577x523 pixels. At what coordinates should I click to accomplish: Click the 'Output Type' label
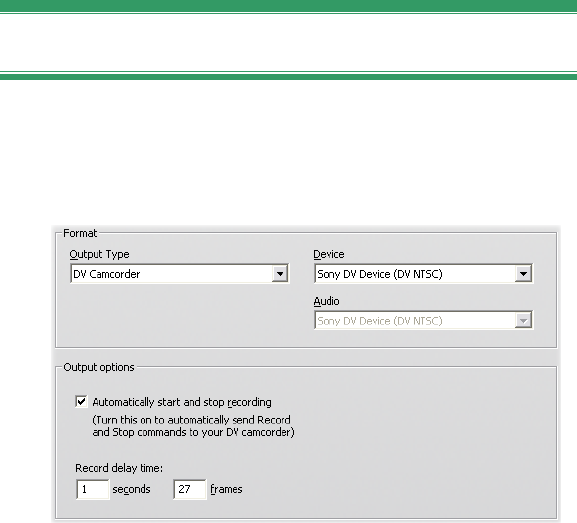tap(99, 254)
